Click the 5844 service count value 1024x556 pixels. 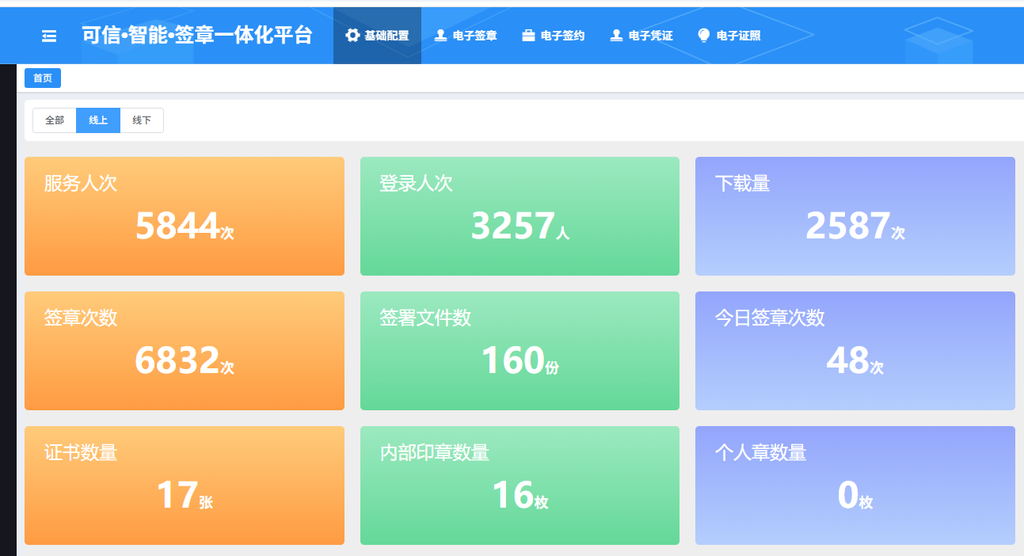tap(177, 226)
